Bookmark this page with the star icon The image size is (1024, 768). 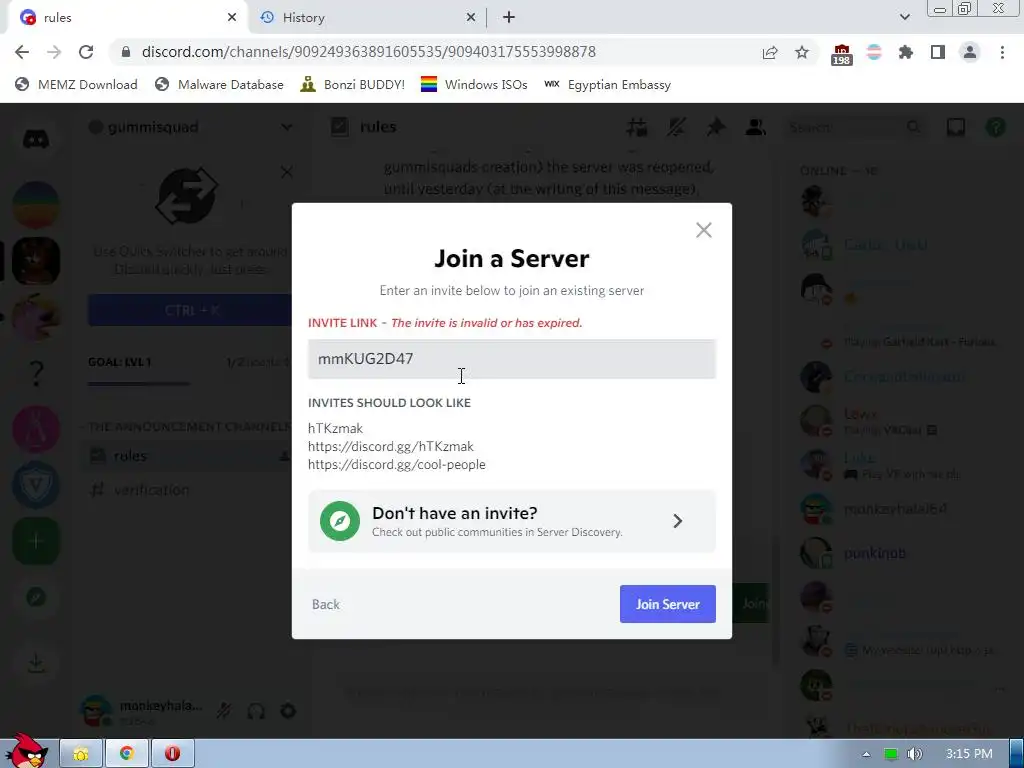pyautogui.click(x=802, y=52)
